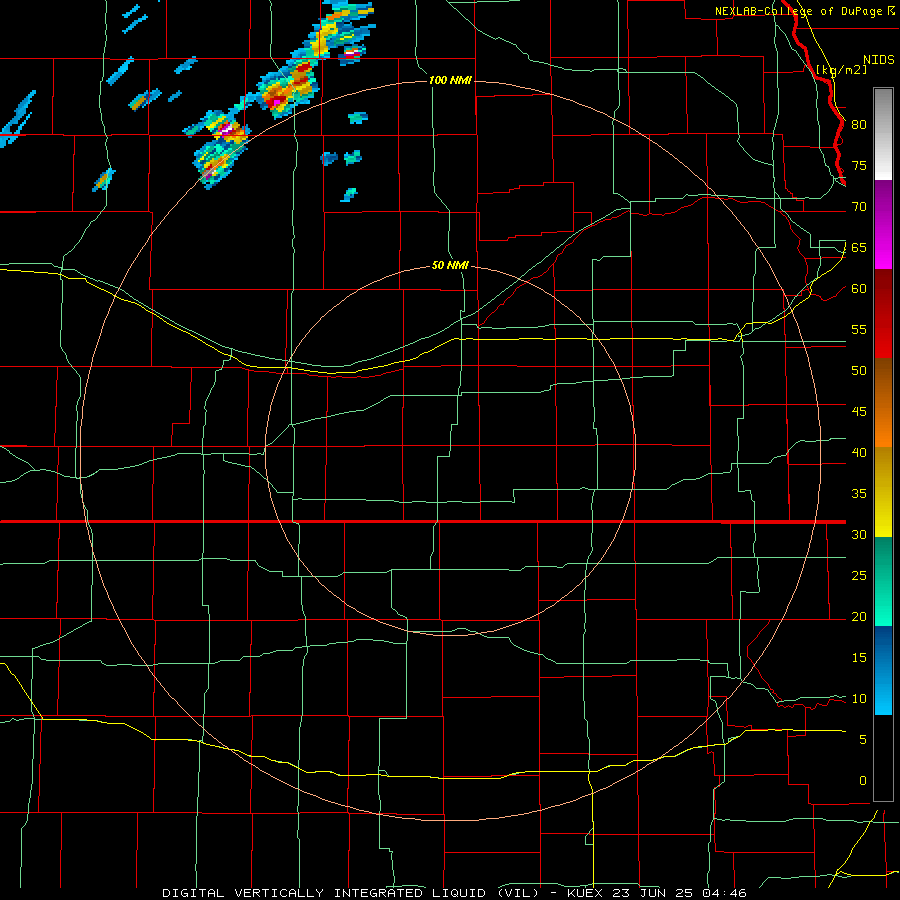Click the 80 value on the color scale
The height and width of the screenshot is (900, 900).
[x=859, y=125]
